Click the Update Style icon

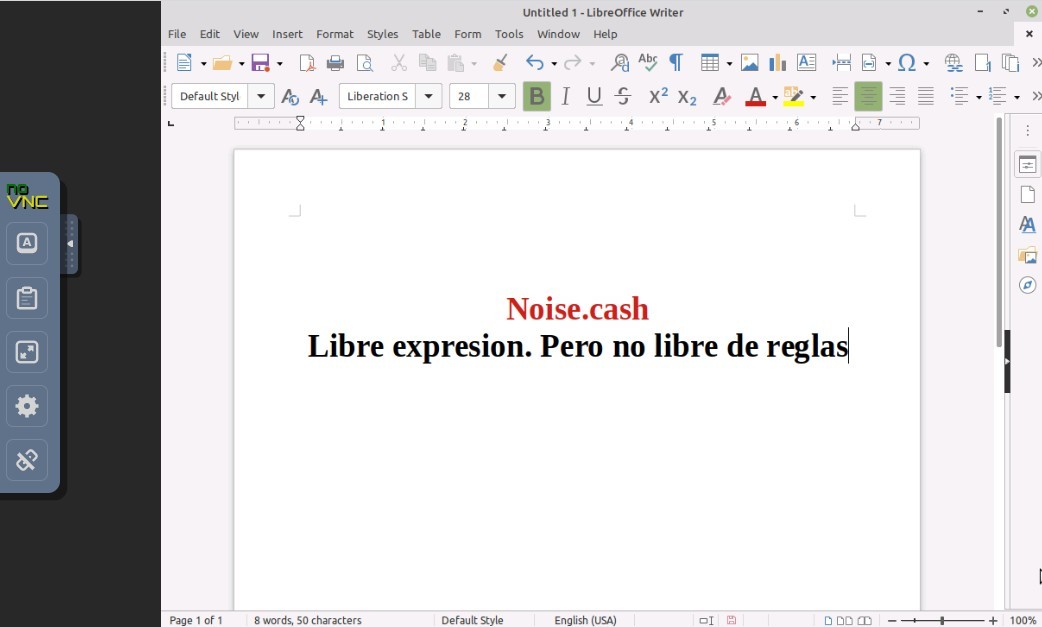290,97
